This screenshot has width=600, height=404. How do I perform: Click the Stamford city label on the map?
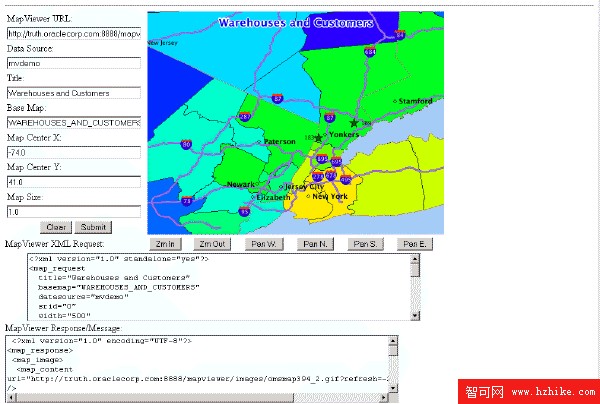[415, 101]
